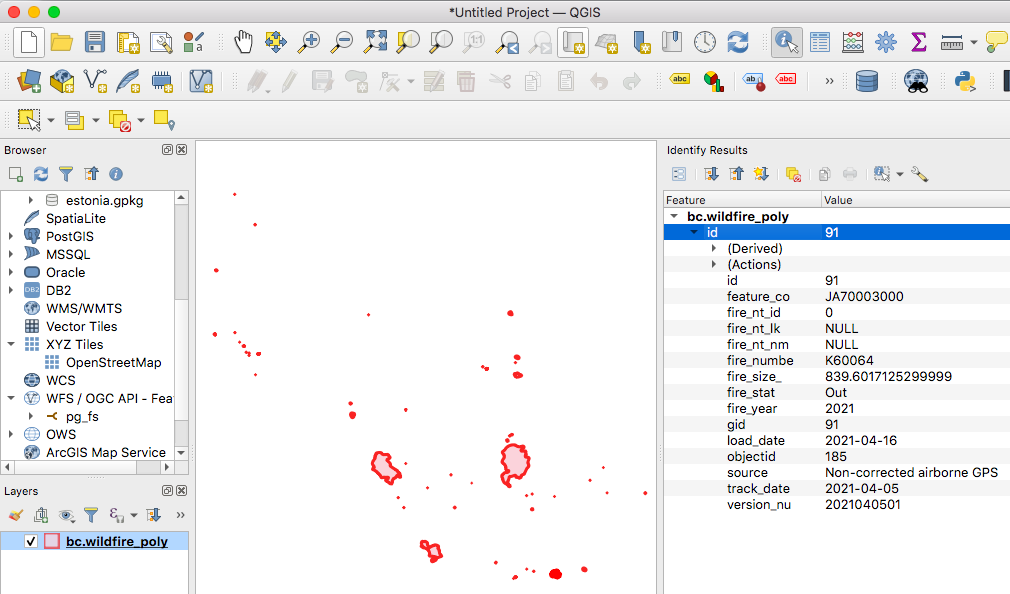Expand the (Derived) attributes row

[714, 248]
